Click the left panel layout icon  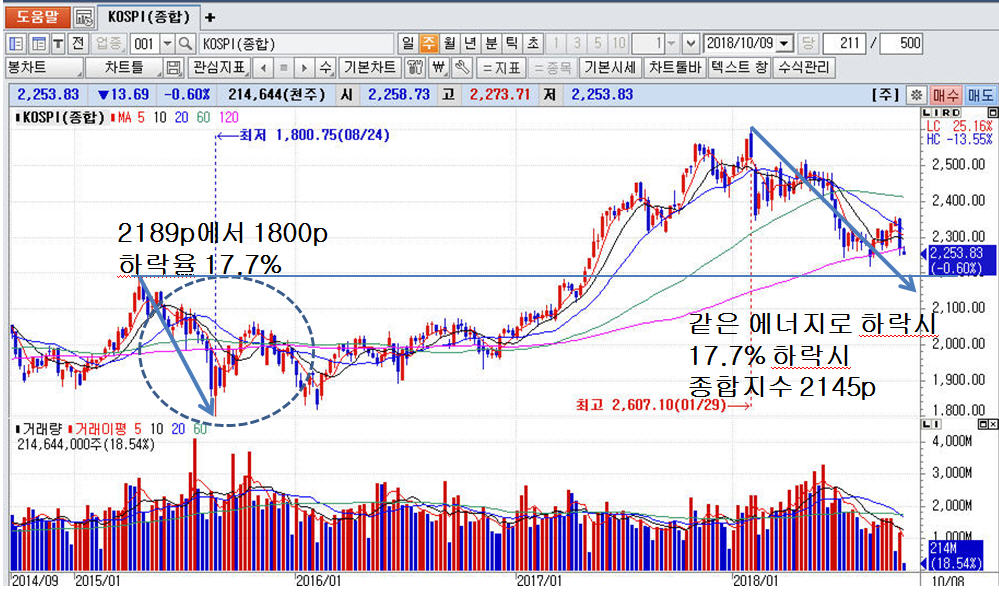coord(17,43)
